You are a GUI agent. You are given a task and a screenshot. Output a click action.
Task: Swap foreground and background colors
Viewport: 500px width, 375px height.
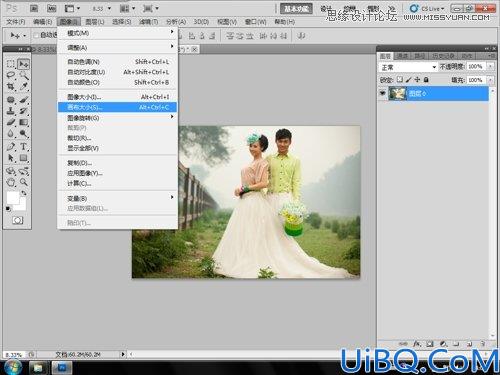[24, 193]
